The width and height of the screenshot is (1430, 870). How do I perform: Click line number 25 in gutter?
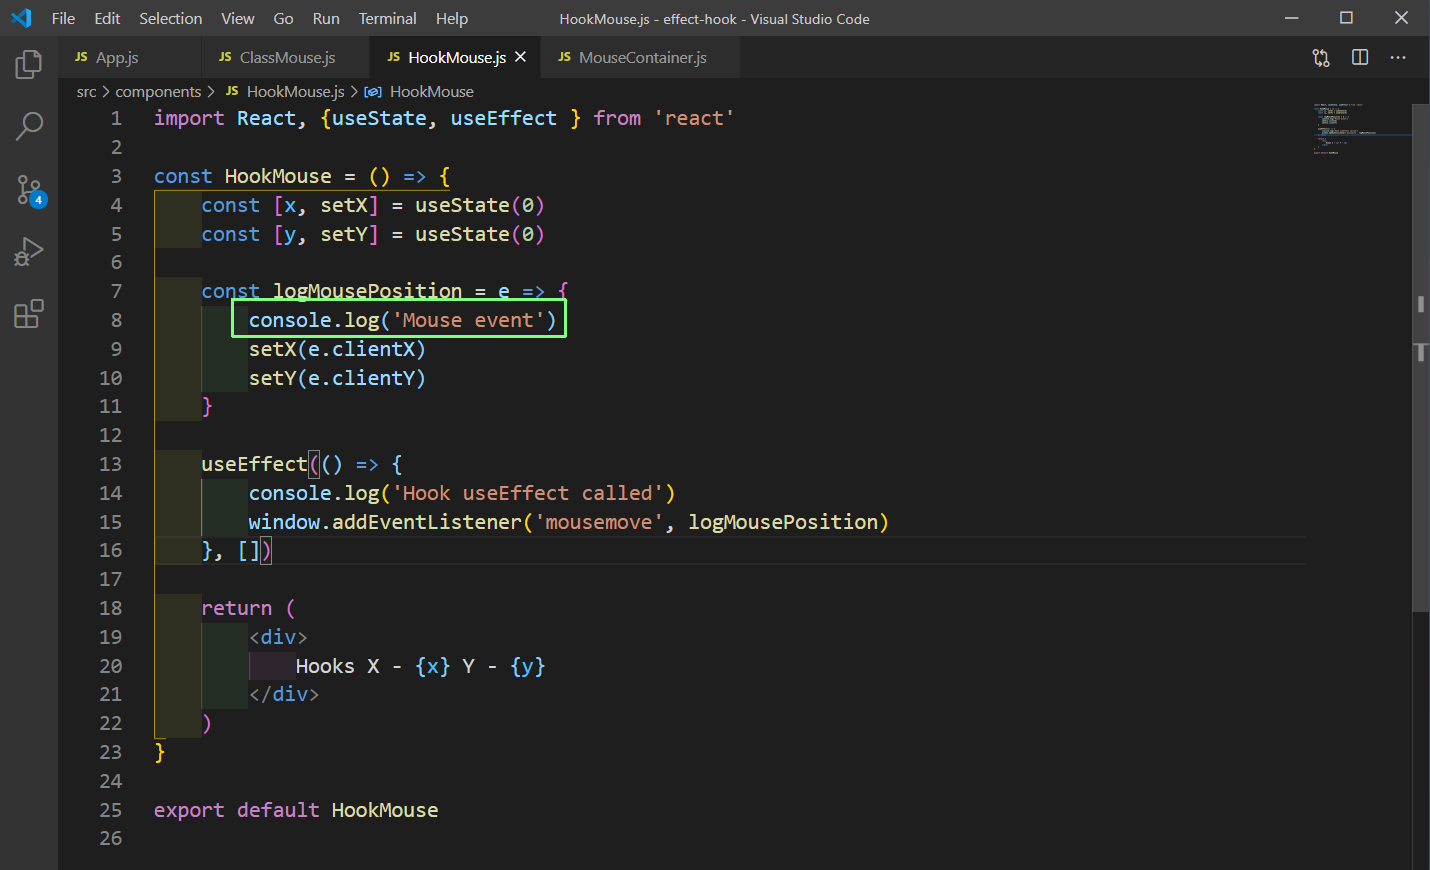[x=110, y=810]
